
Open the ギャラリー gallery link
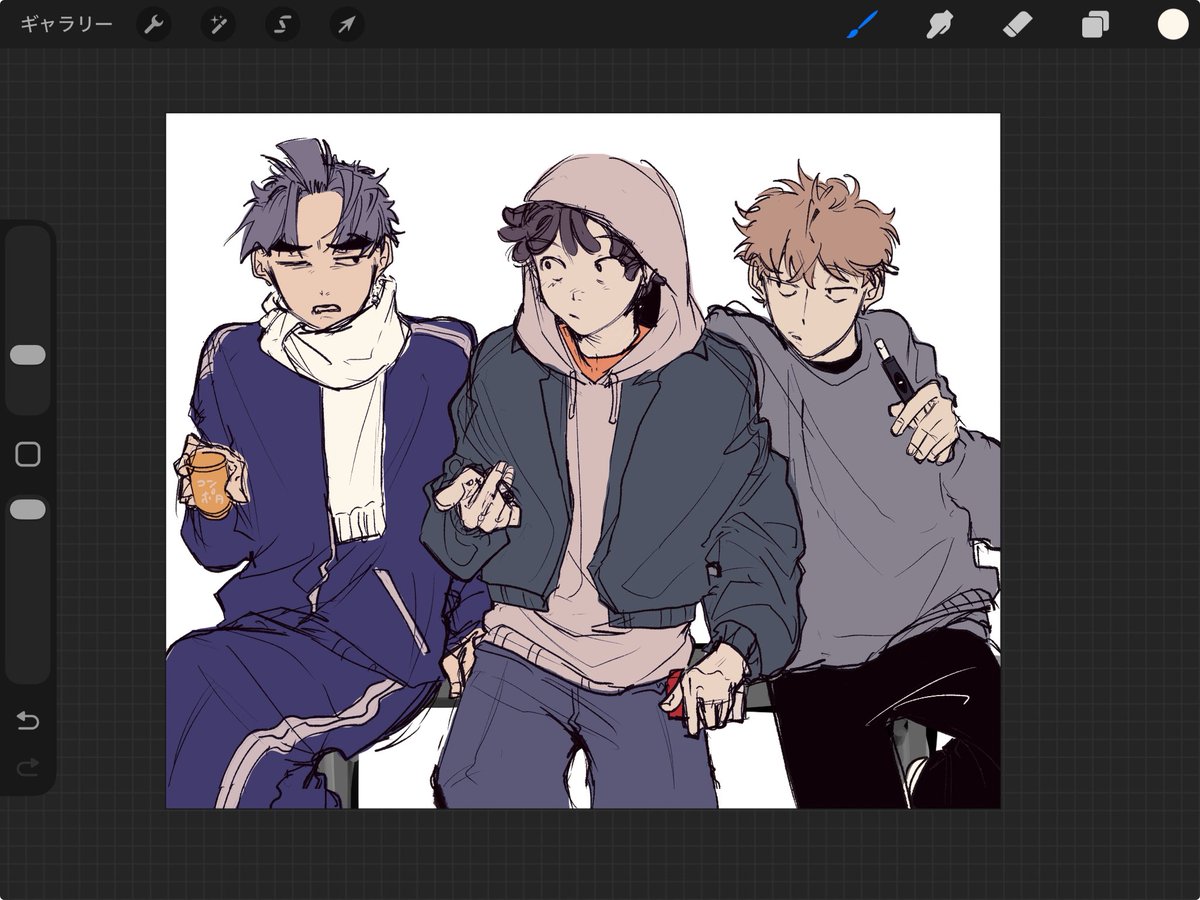tap(66, 24)
